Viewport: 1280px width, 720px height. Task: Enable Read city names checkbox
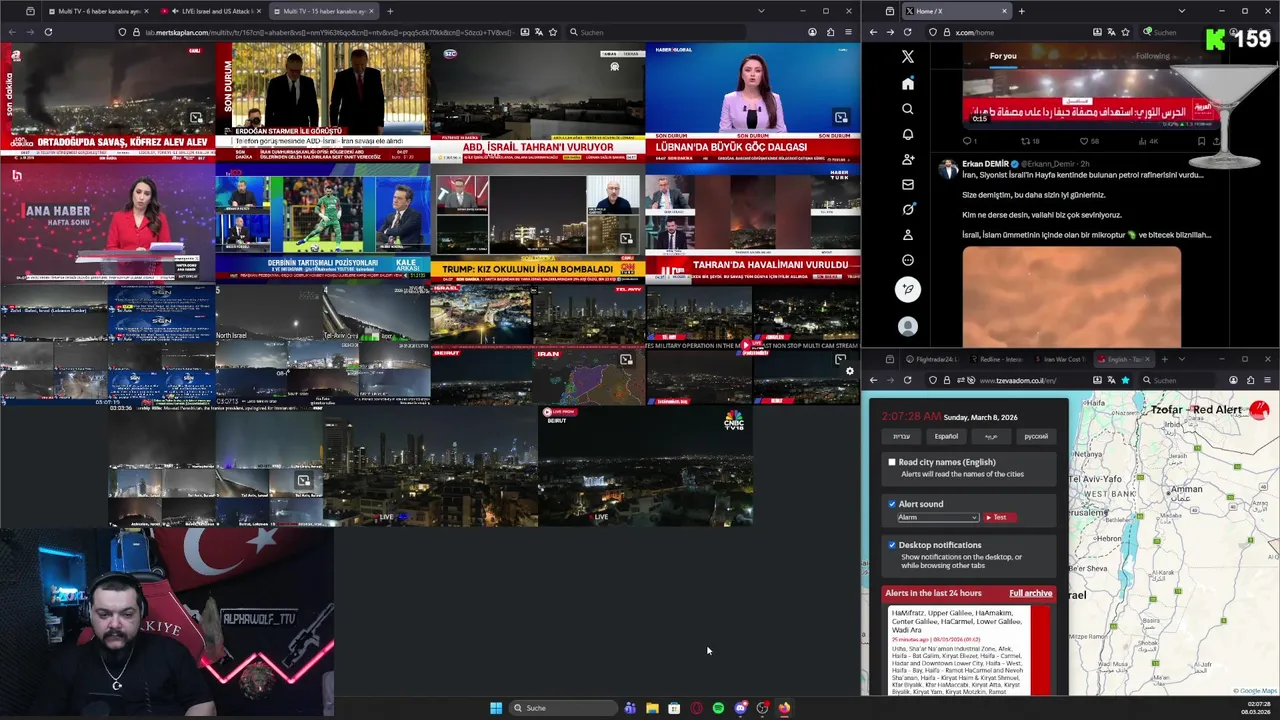click(x=892, y=462)
